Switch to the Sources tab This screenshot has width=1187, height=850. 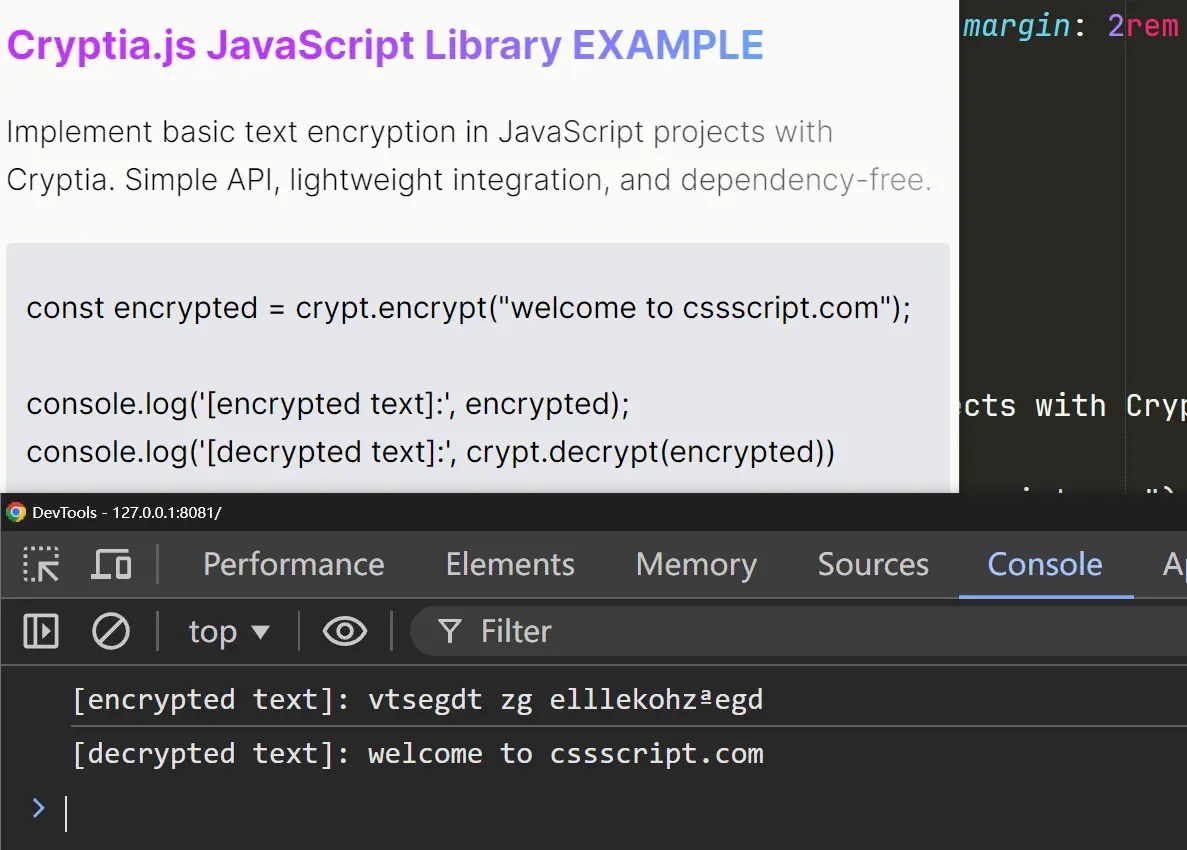(x=873, y=565)
